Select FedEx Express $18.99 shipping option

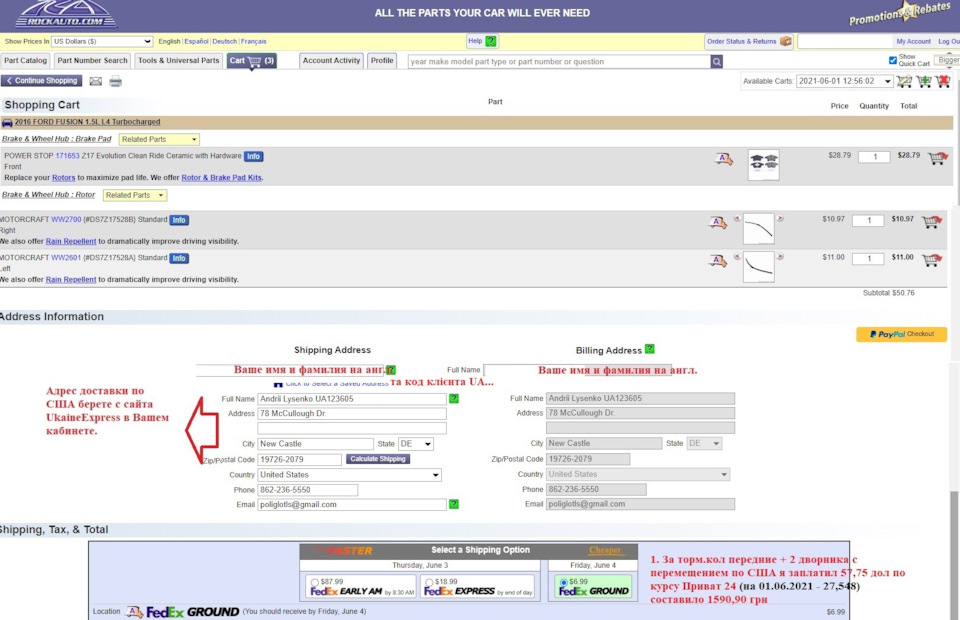[x=429, y=582]
